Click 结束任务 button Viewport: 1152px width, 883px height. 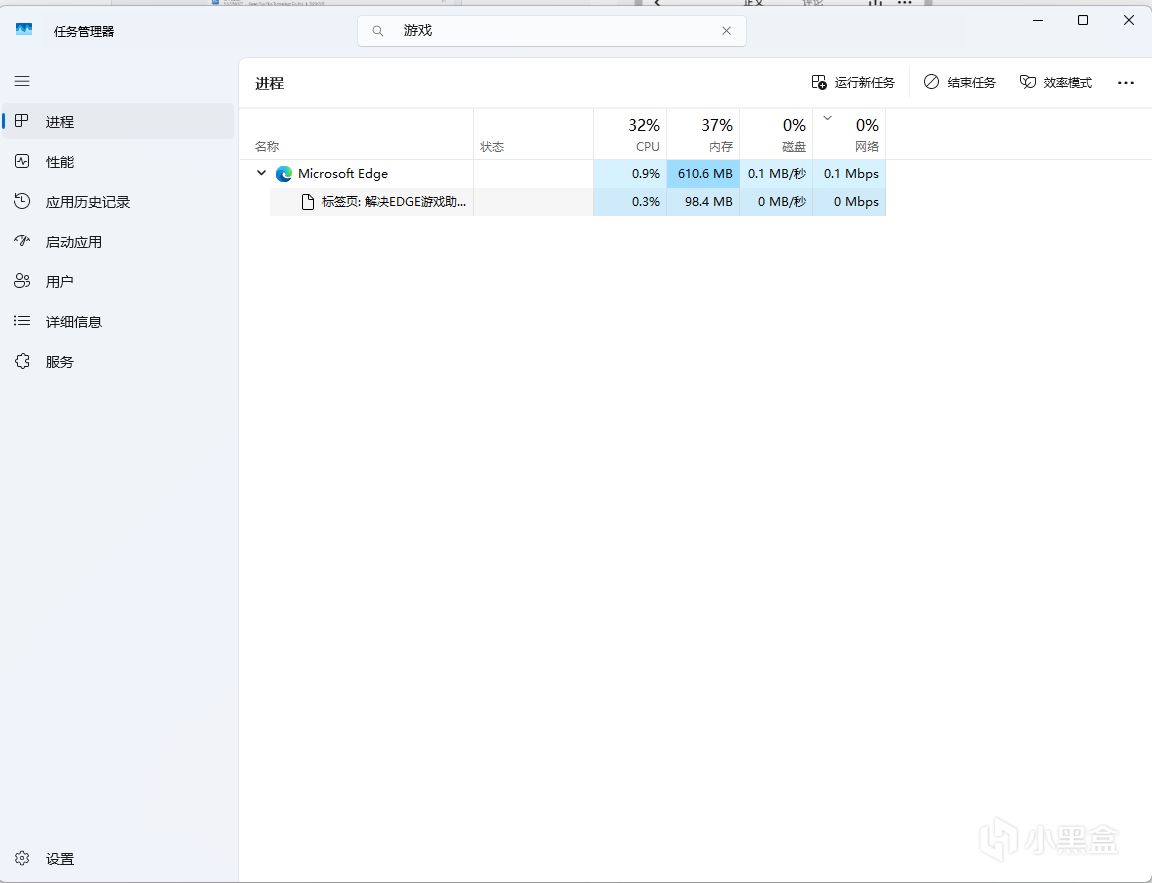click(960, 82)
